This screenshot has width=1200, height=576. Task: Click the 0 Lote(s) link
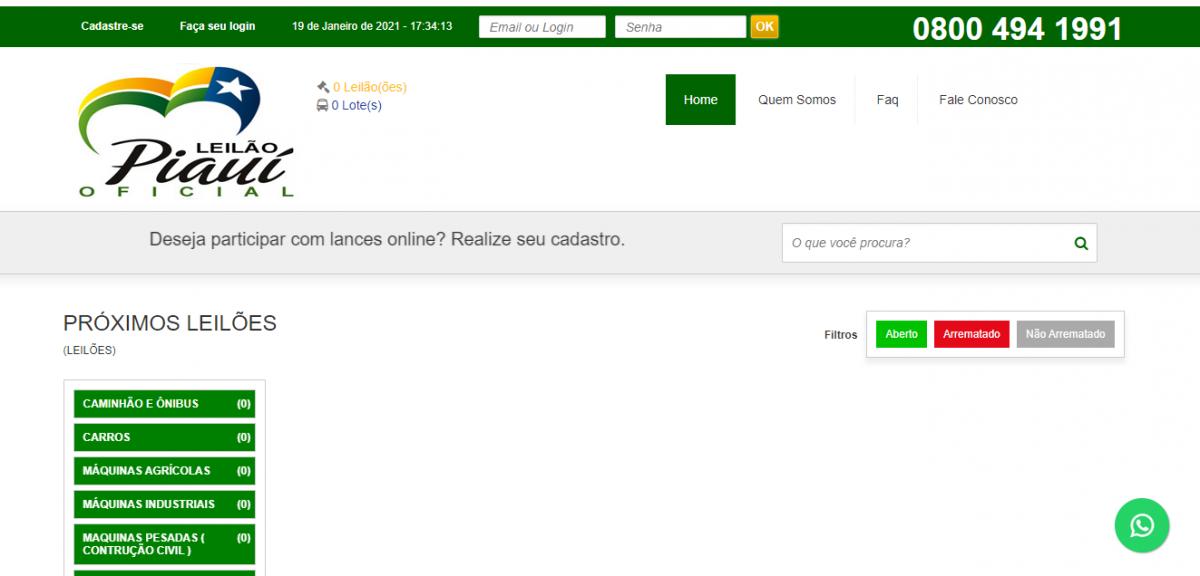357,105
